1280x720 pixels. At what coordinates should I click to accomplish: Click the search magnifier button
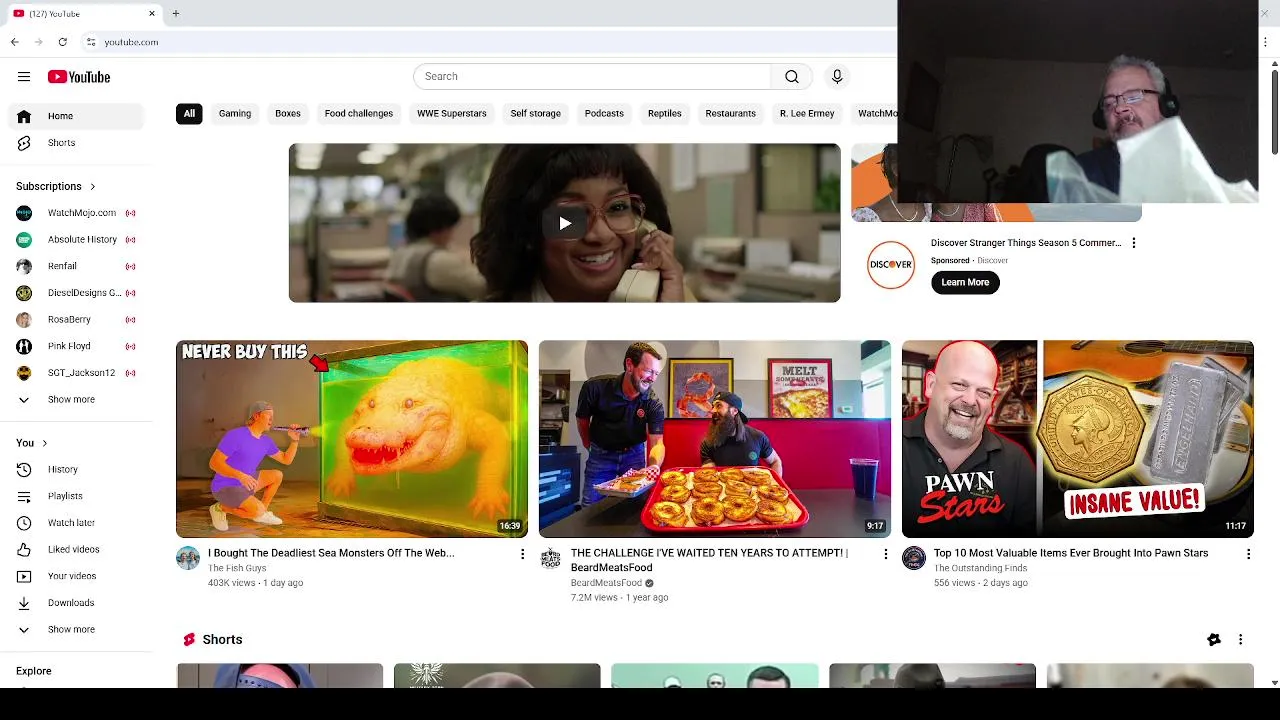point(791,76)
